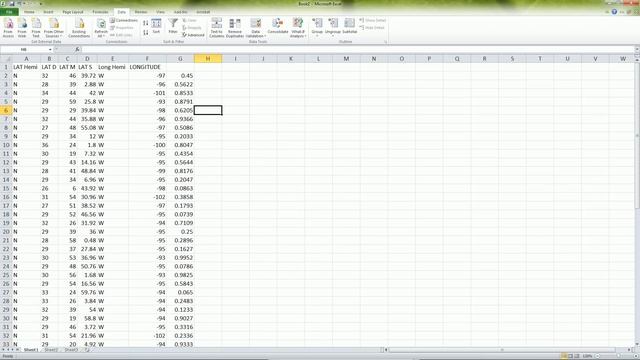This screenshot has height=360, width=640.
Task: Click Page Layout view status button
Action: (x=570, y=356)
